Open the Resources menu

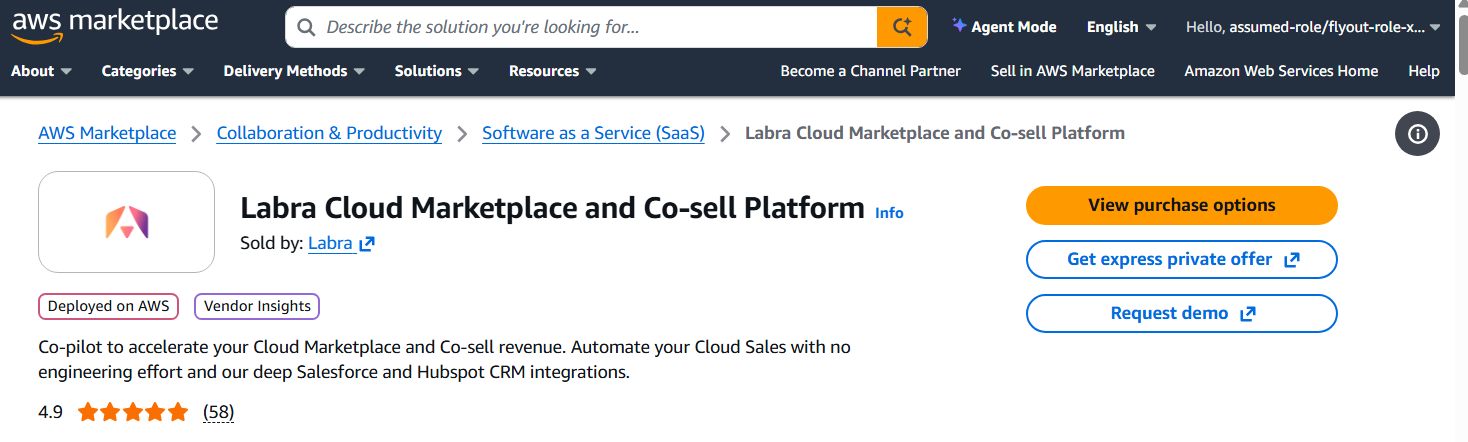552,71
